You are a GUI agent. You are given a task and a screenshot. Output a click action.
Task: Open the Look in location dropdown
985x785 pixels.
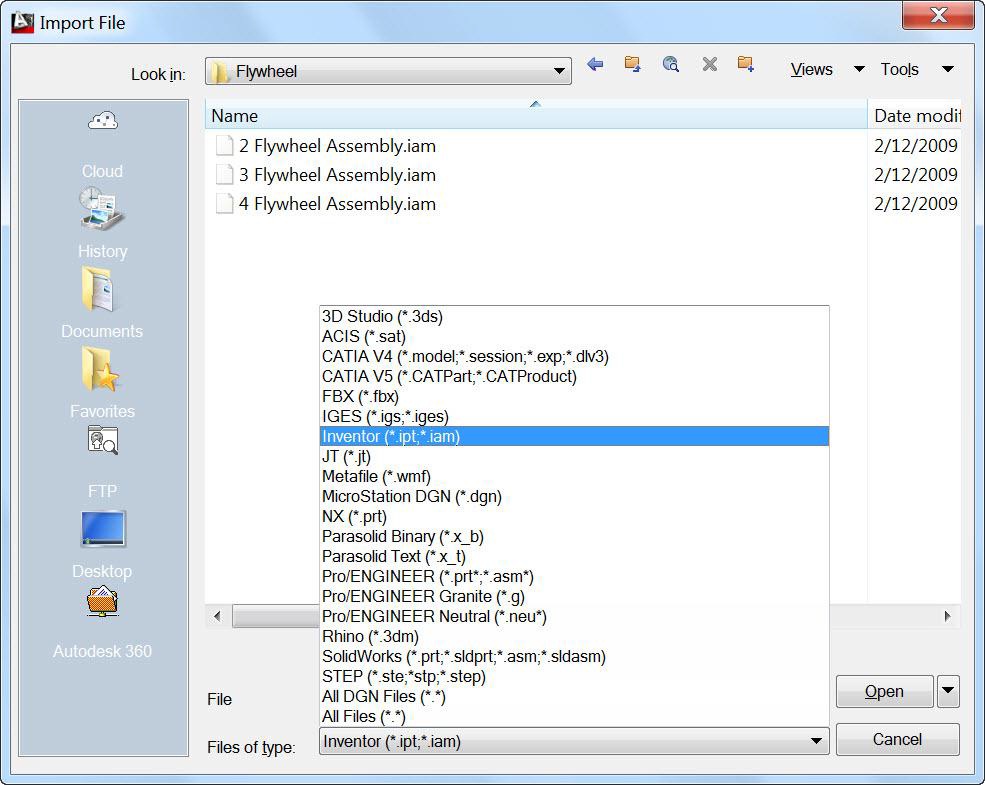tap(559, 71)
